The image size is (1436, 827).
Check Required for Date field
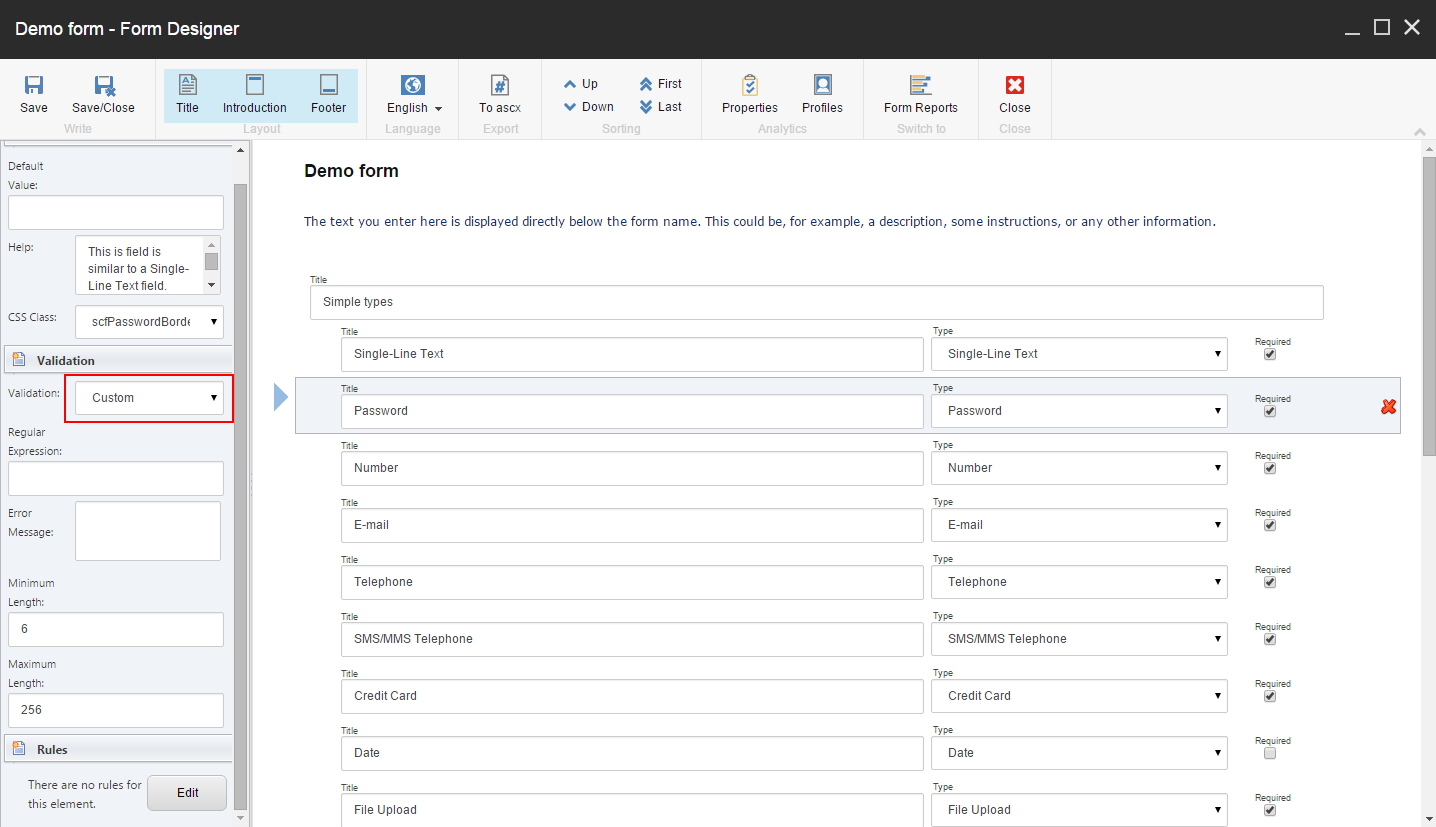click(1270, 753)
